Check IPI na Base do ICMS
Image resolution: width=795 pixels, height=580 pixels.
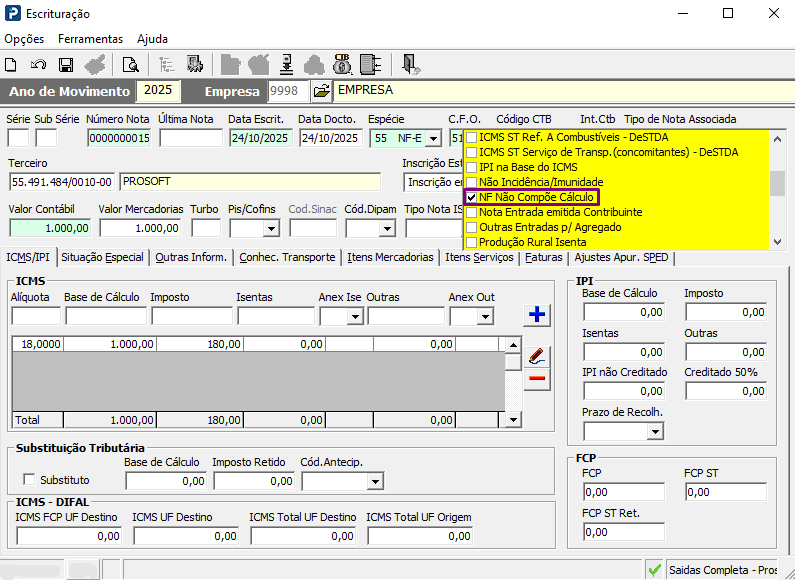pos(472,167)
